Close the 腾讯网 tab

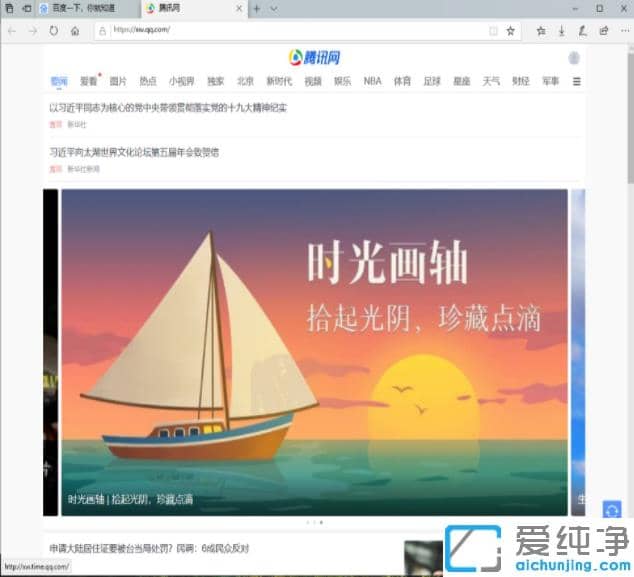click(239, 8)
